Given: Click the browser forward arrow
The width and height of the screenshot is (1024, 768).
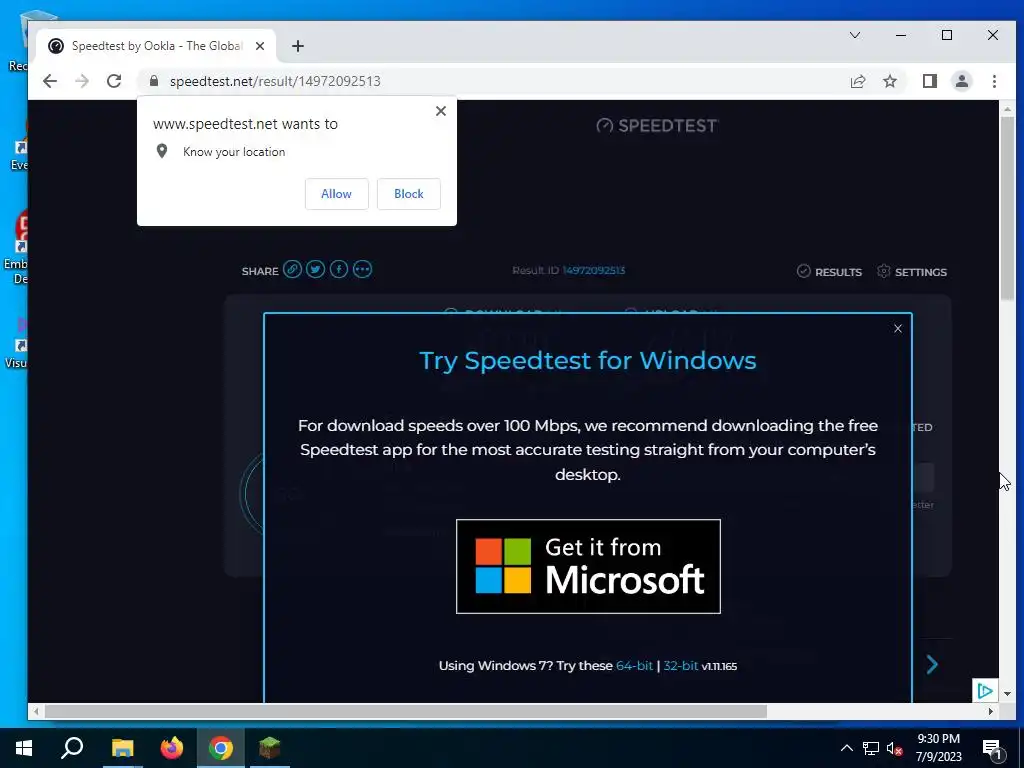Looking at the screenshot, I should tap(82, 81).
